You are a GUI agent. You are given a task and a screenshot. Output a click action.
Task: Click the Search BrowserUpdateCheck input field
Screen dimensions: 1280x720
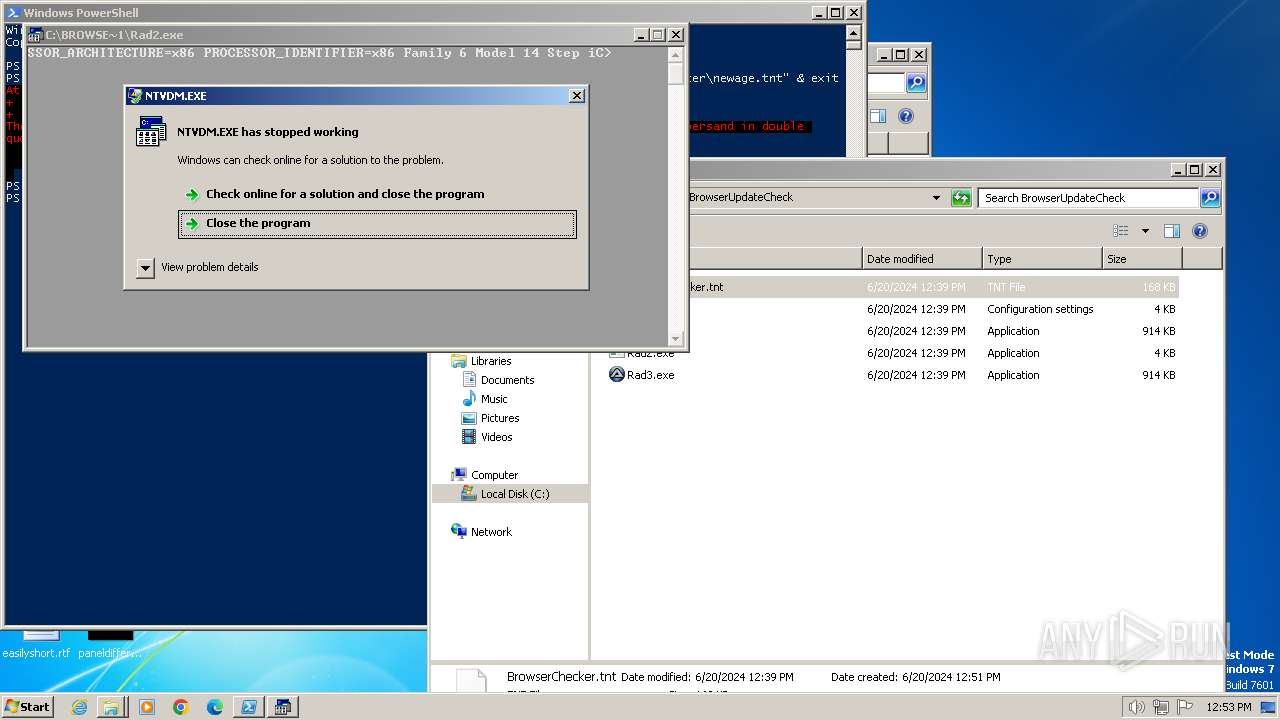pyautogui.click(x=1088, y=198)
